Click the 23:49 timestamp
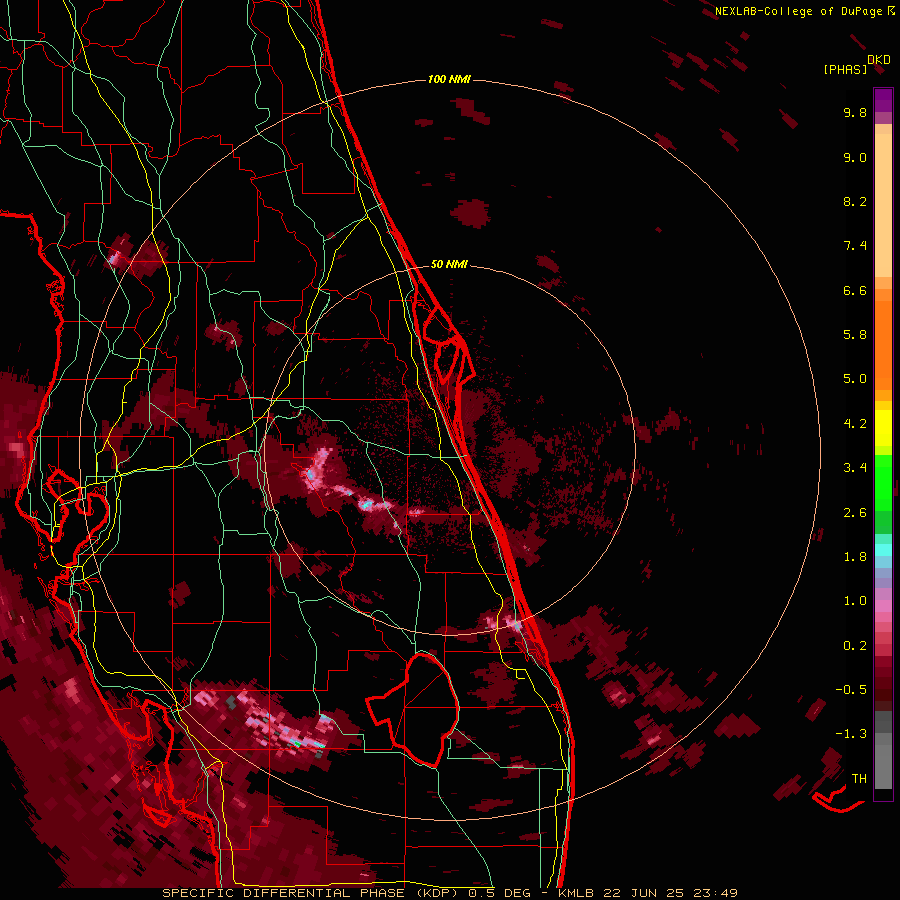This screenshot has width=900, height=900. 715,893
